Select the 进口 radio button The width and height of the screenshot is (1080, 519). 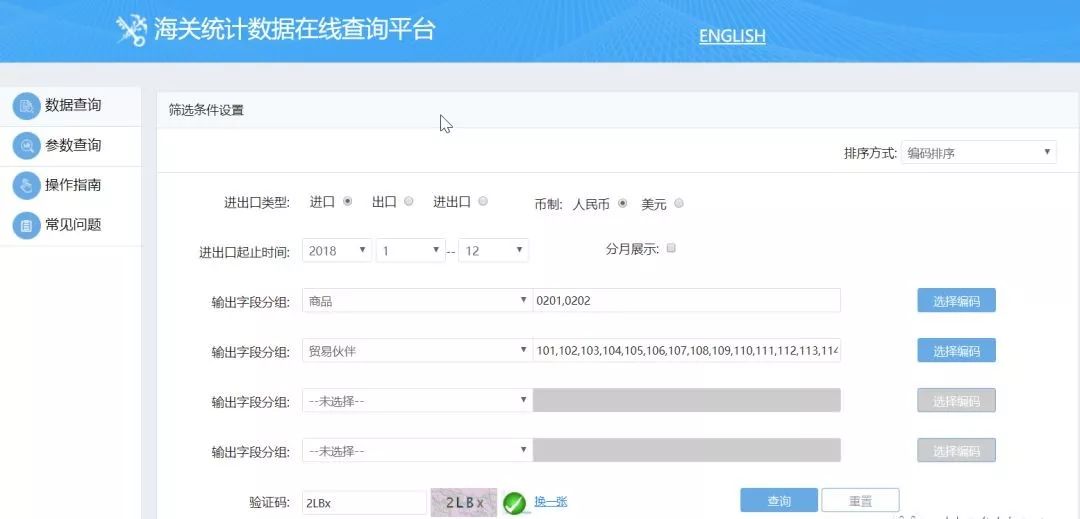click(x=347, y=202)
